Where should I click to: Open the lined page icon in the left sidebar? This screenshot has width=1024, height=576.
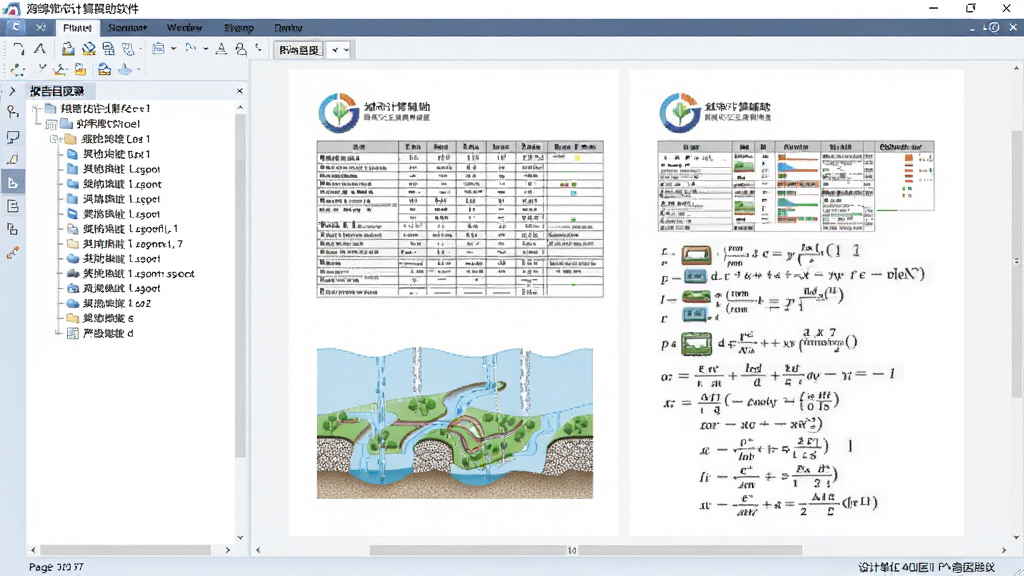coord(12,206)
